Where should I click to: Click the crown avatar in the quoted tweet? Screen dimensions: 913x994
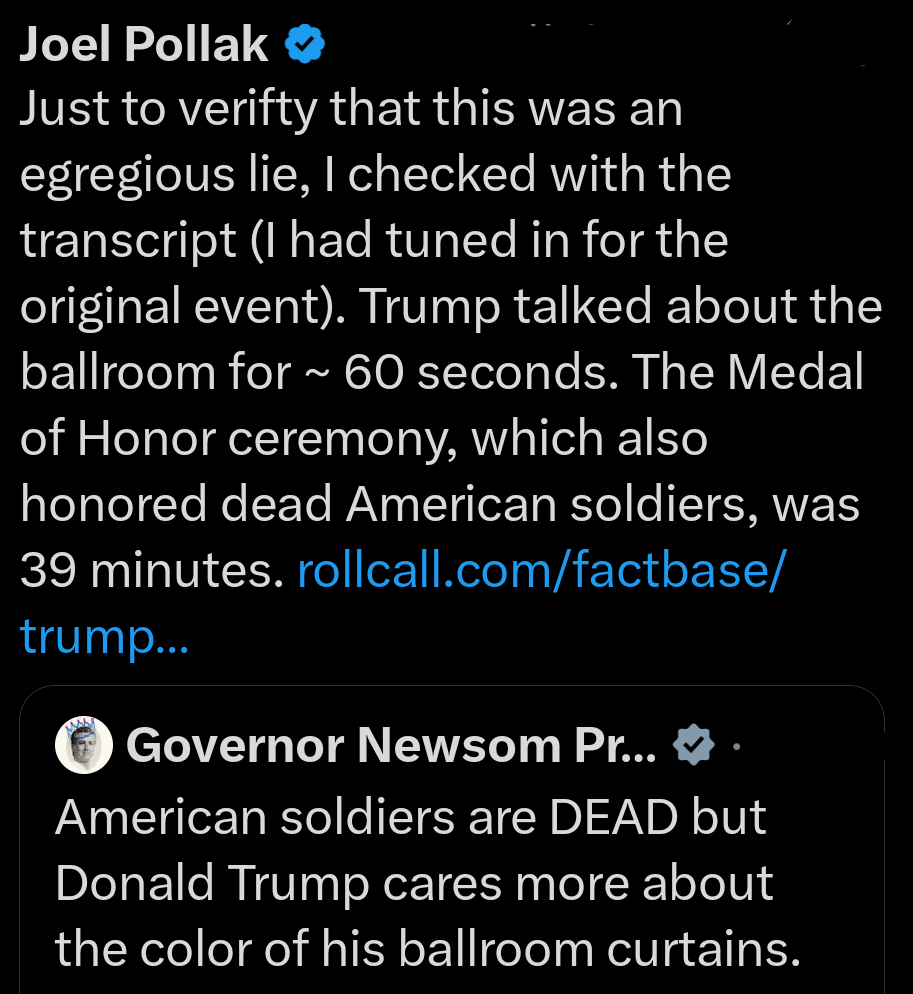click(84, 744)
